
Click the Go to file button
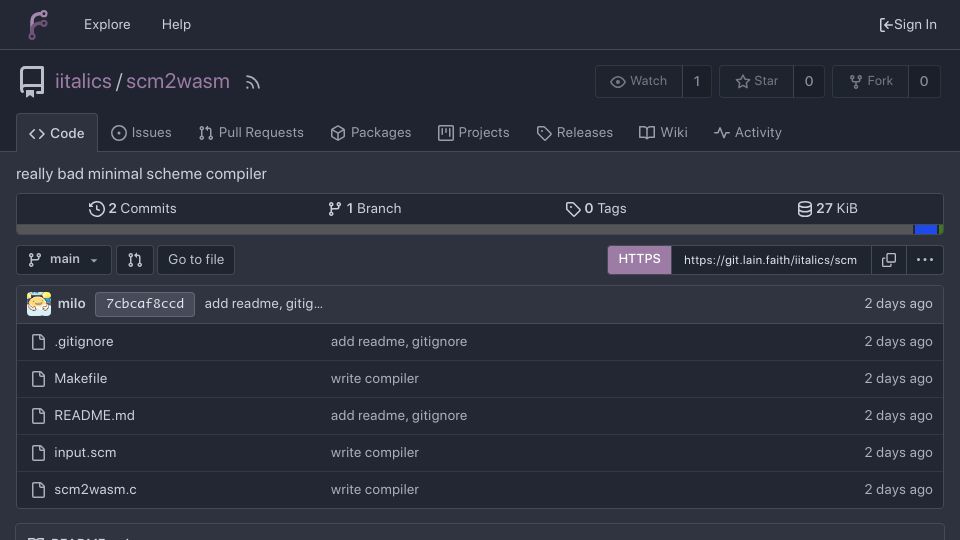(x=196, y=260)
